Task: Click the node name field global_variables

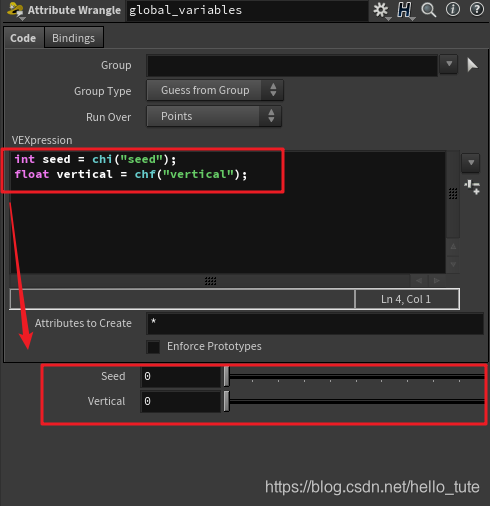Action: click(x=247, y=11)
